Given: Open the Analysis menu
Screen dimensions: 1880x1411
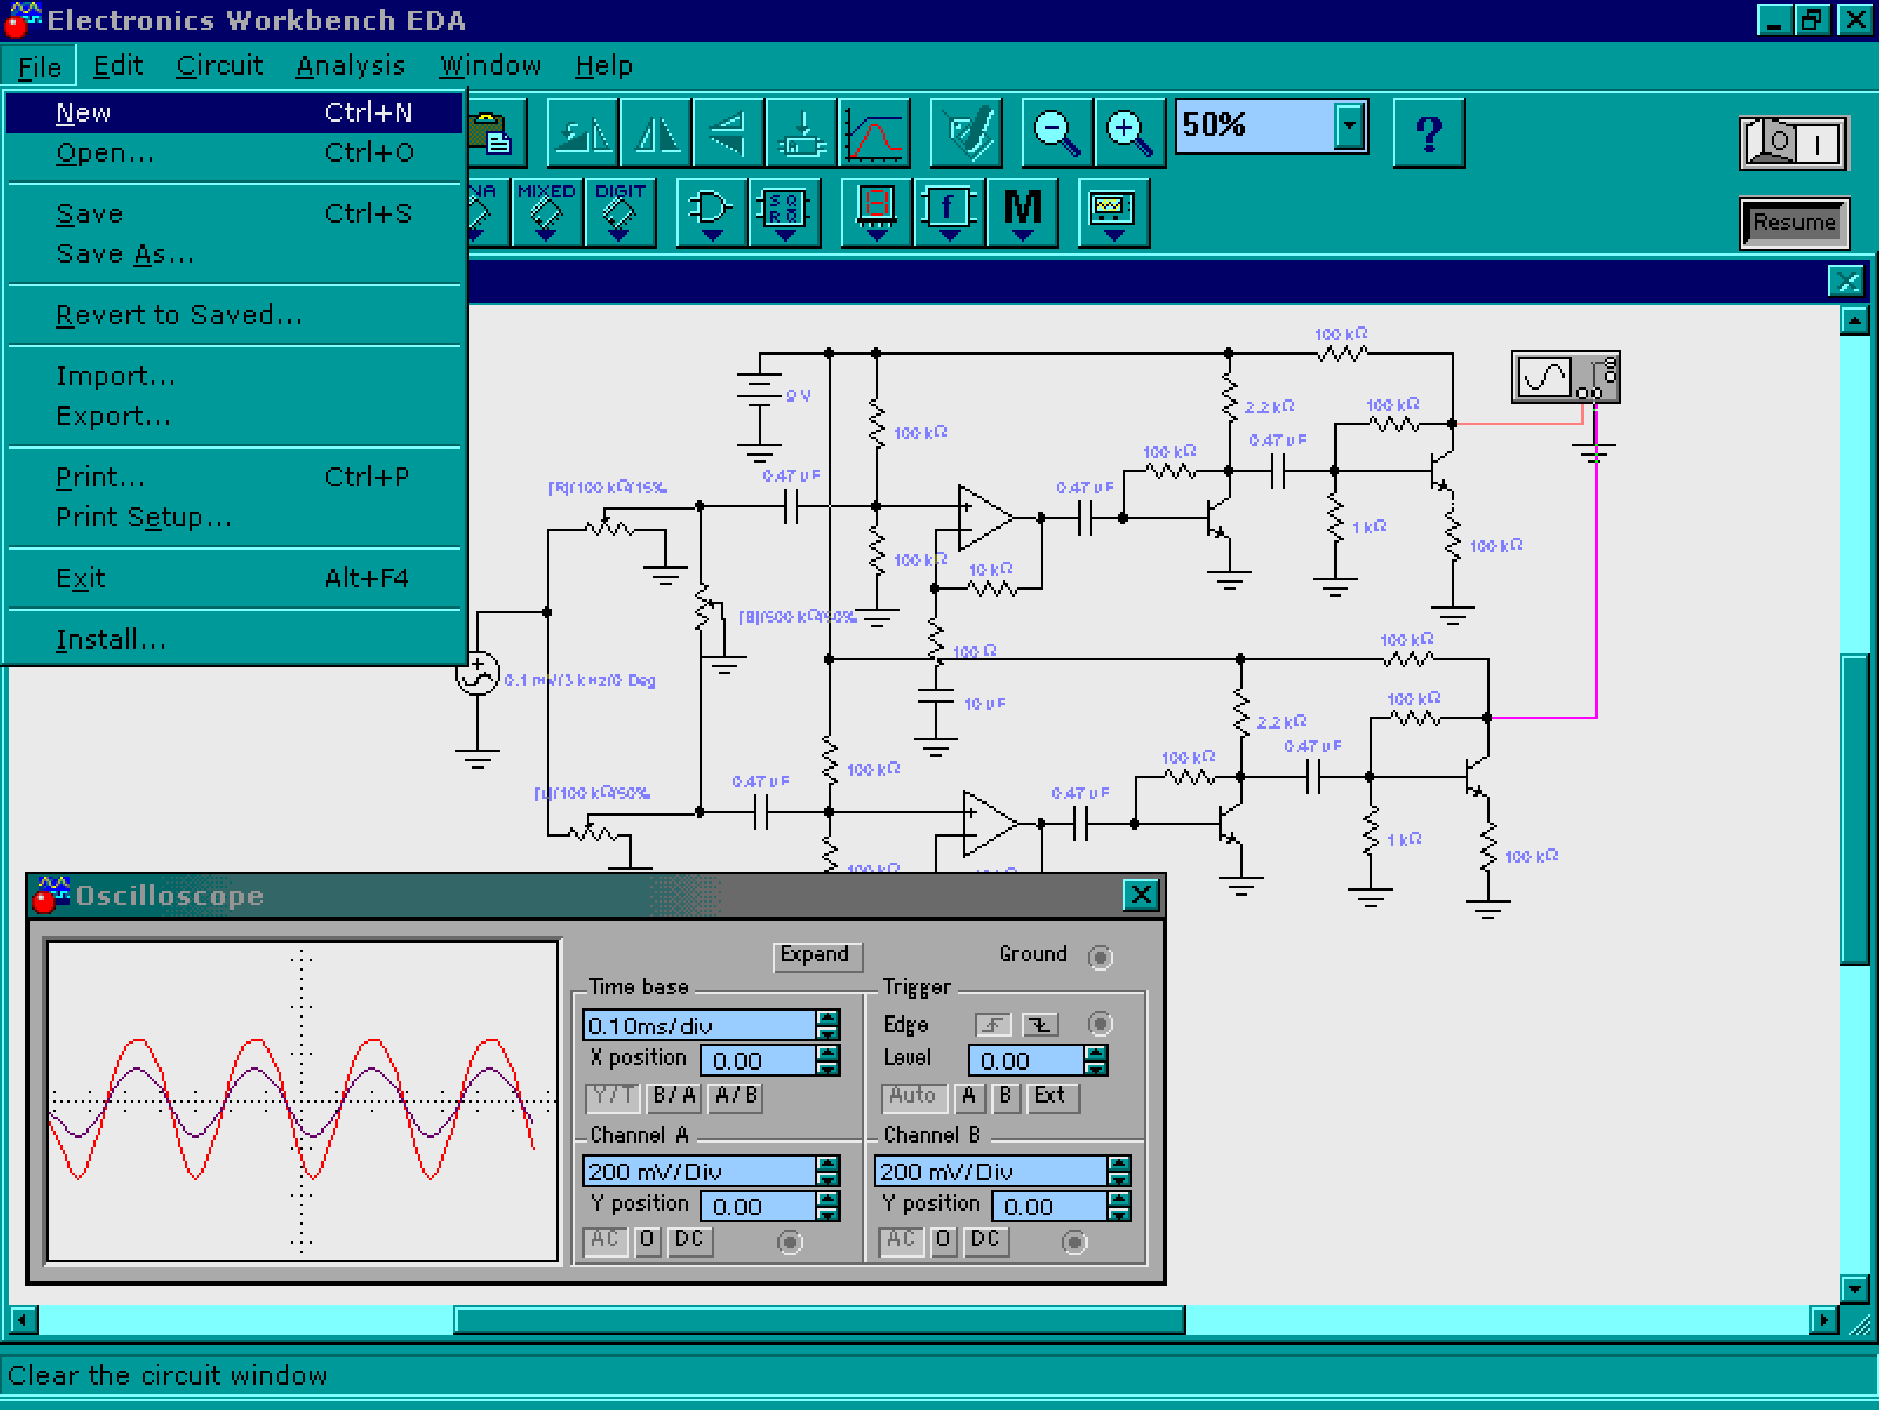Looking at the screenshot, I should pyautogui.click(x=350, y=66).
